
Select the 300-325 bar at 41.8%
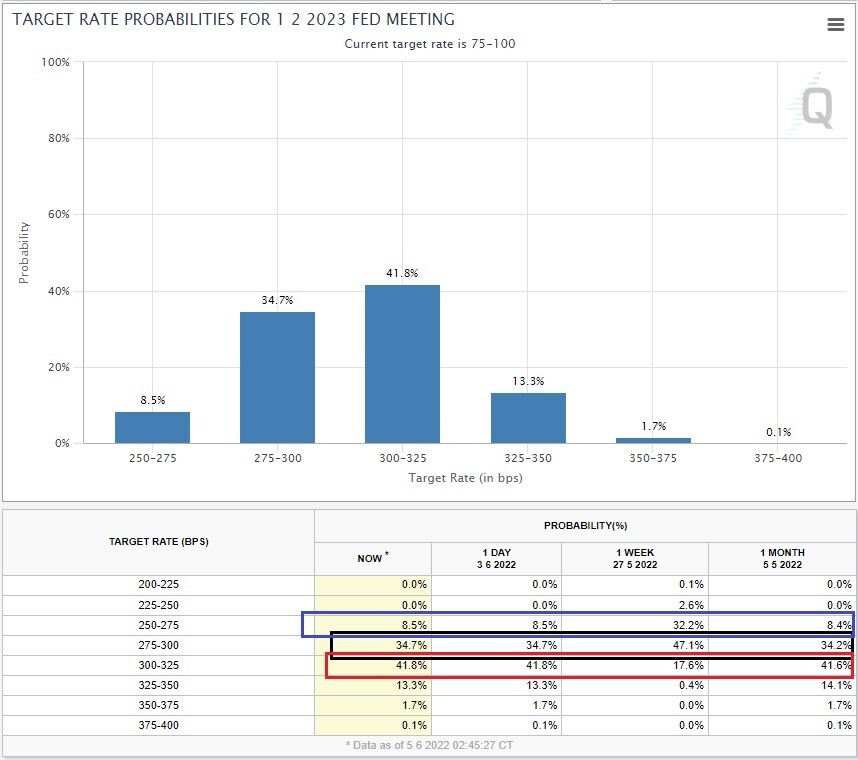(x=402, y=365)
